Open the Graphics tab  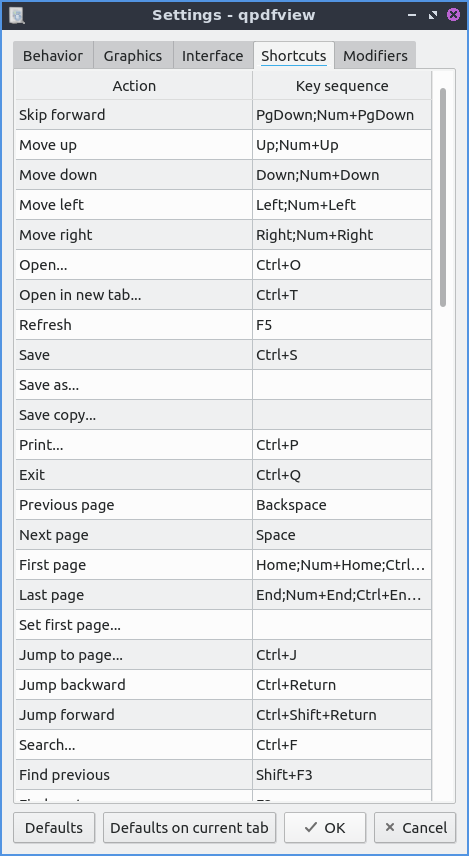click(133, 56)
